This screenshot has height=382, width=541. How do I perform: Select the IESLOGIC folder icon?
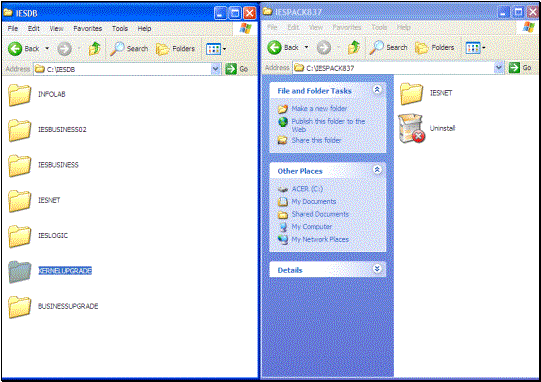19,236
